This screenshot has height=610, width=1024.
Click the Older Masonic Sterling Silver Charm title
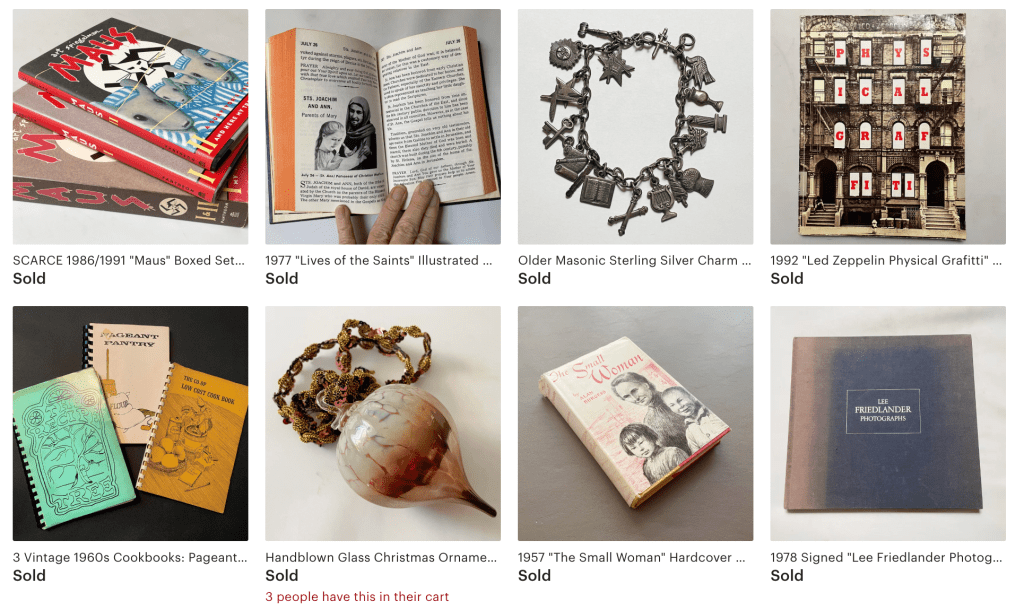(635, 260)
